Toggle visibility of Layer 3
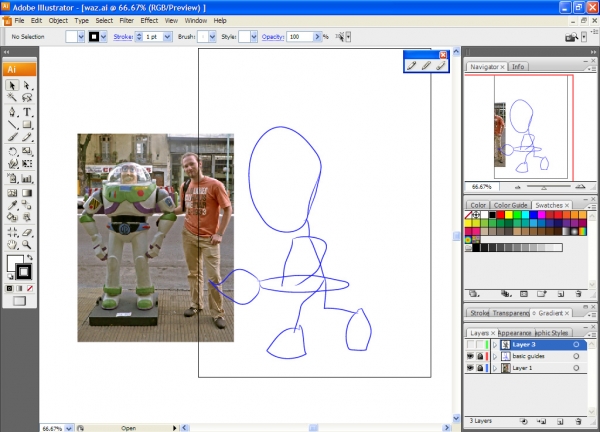This screenshot has width=600, height=432. click(470, 345)
